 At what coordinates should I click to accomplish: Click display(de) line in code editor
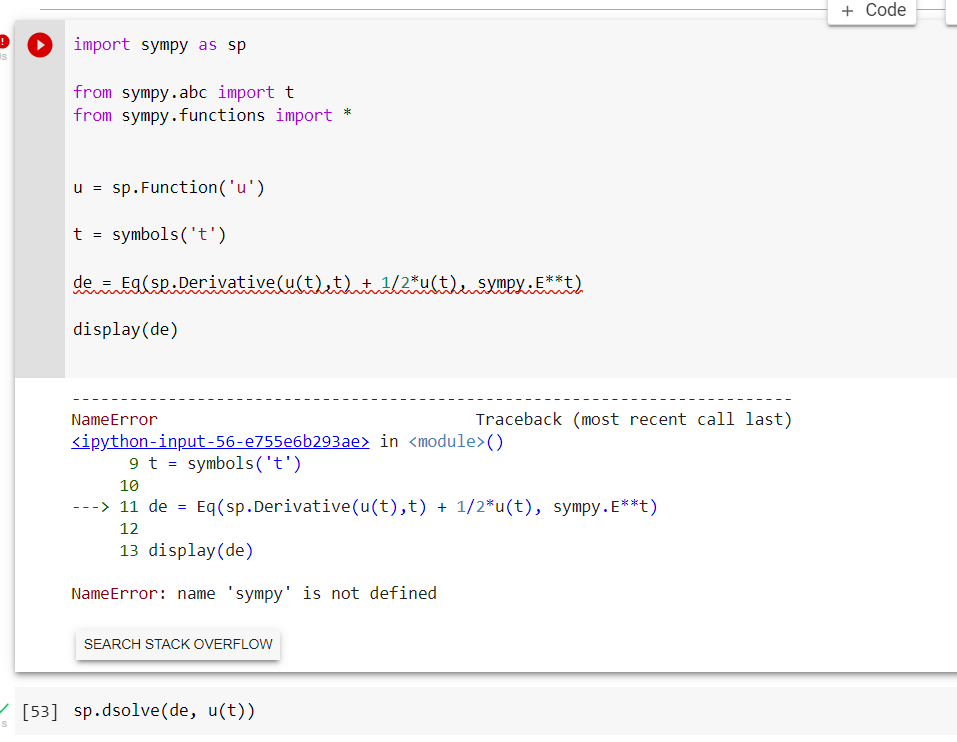126,330
